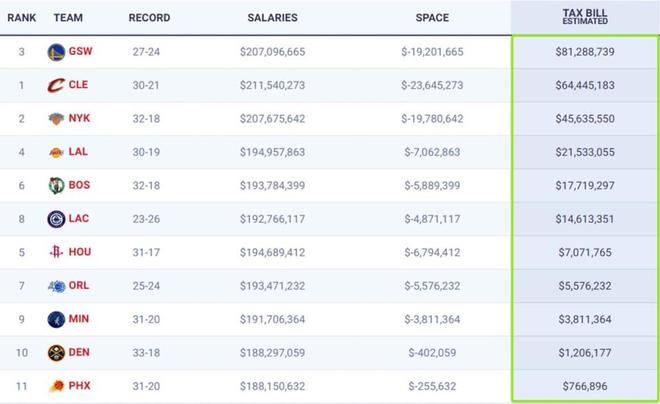The image size is (660, 404).
Task: Open the GSW team link
Action: 81,51
